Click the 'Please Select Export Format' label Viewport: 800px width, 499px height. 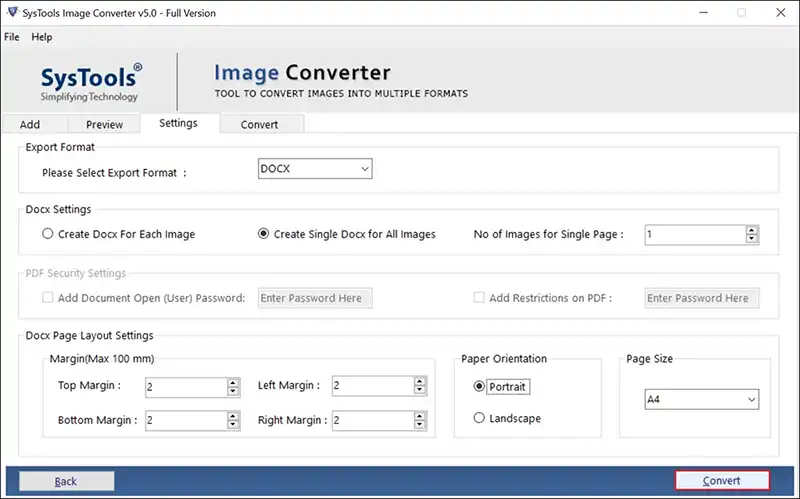point(114,173)
